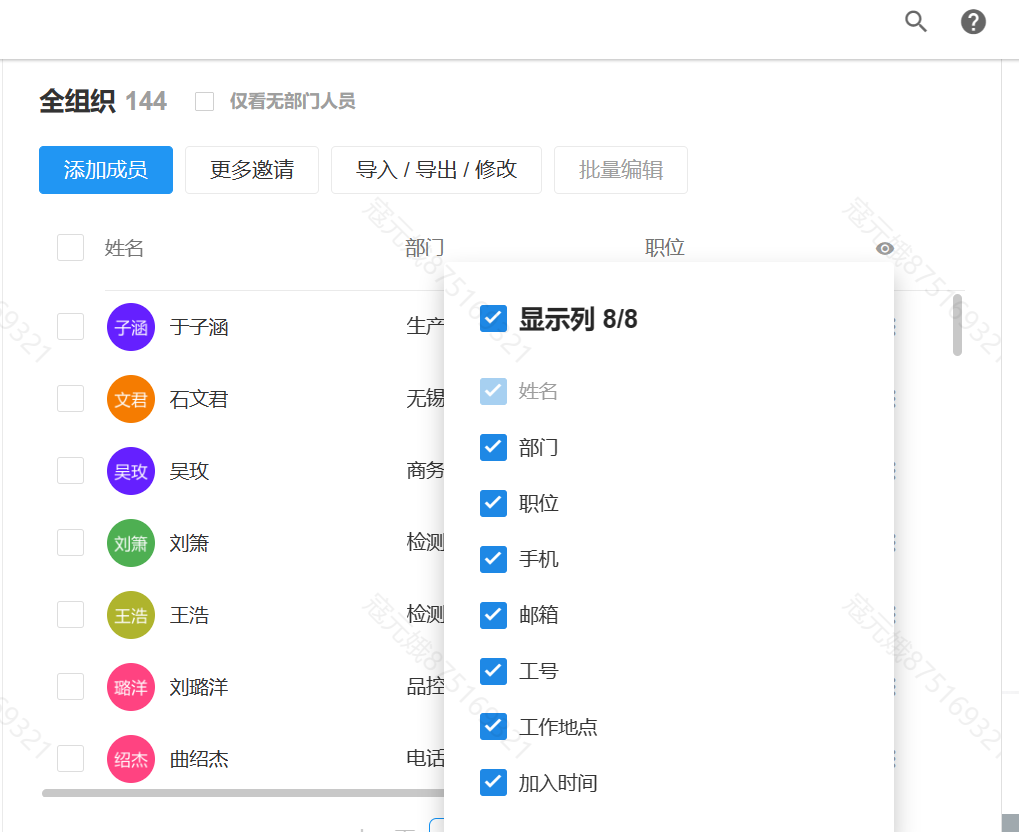Click the 添加成员 button
The image size is (1019, 832).
tap(106, 170)
